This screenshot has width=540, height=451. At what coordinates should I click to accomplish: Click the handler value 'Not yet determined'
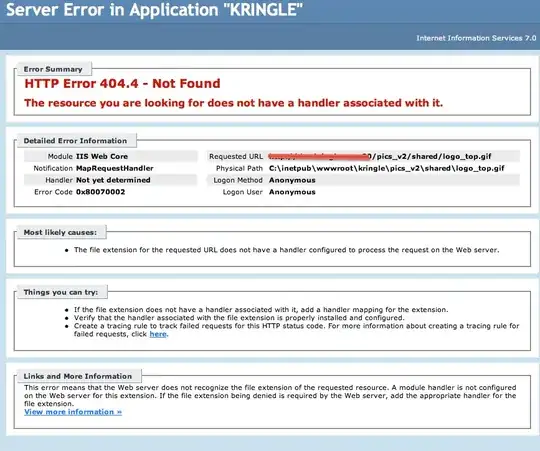point(113,180)
